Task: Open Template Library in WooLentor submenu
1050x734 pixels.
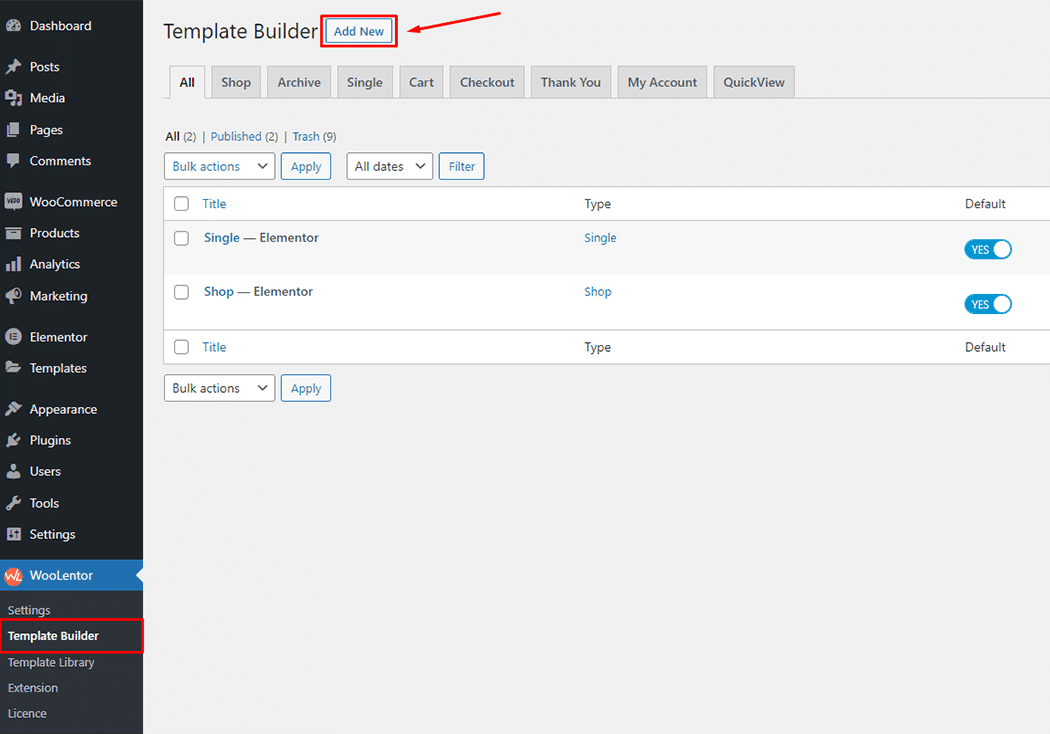Action: (x=51, y=662)
